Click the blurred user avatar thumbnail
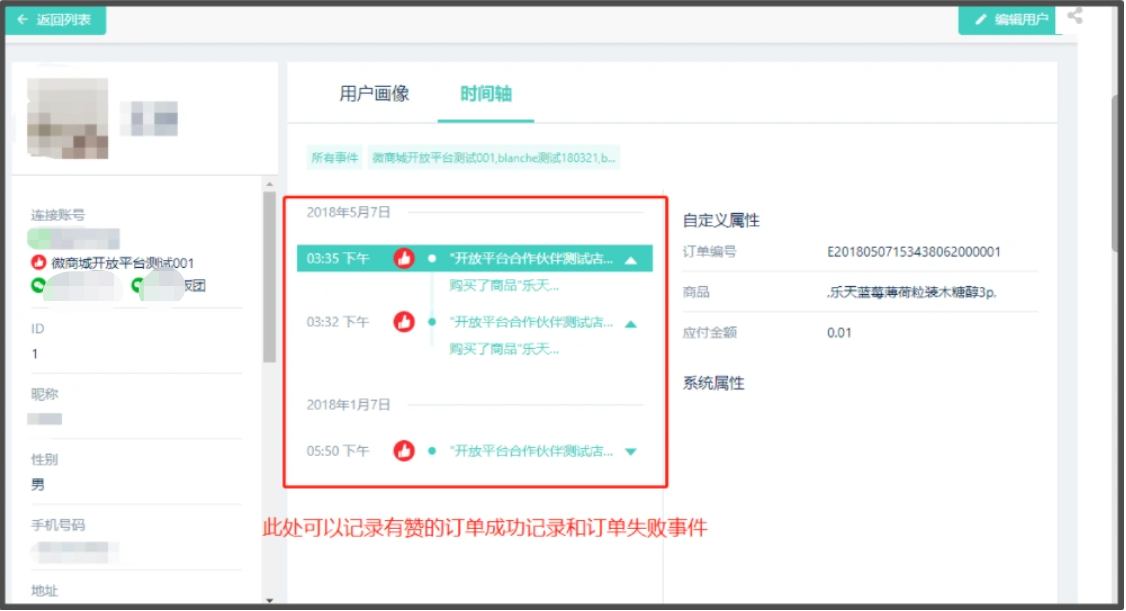1126x611 pixels. [x=68, y=118]
